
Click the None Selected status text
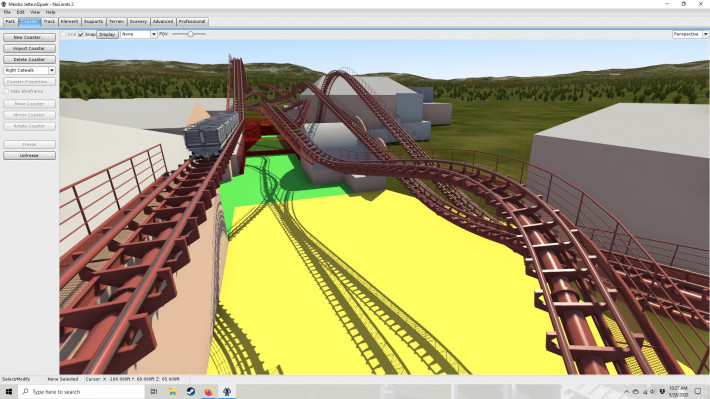[x=63, y=379]
